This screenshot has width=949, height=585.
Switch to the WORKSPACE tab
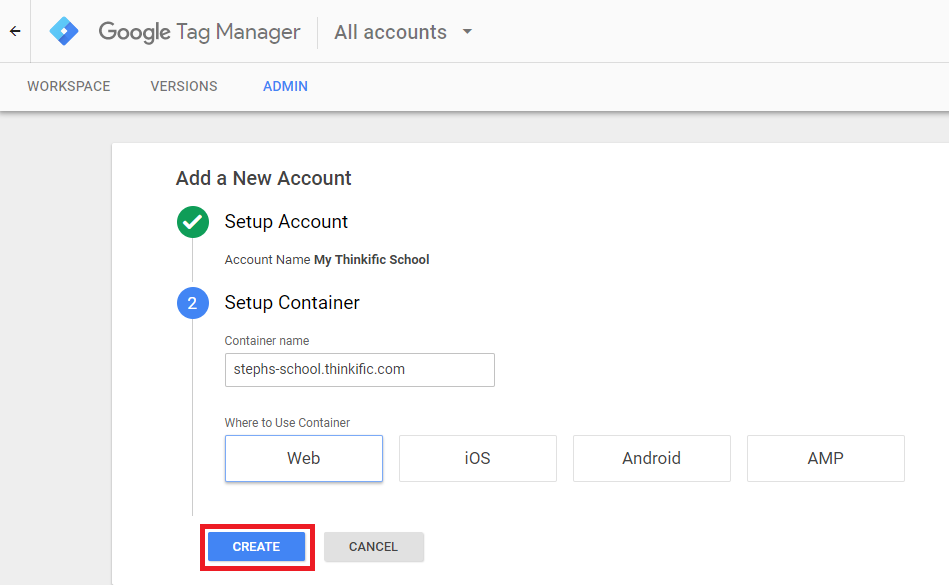pos(68,86)
